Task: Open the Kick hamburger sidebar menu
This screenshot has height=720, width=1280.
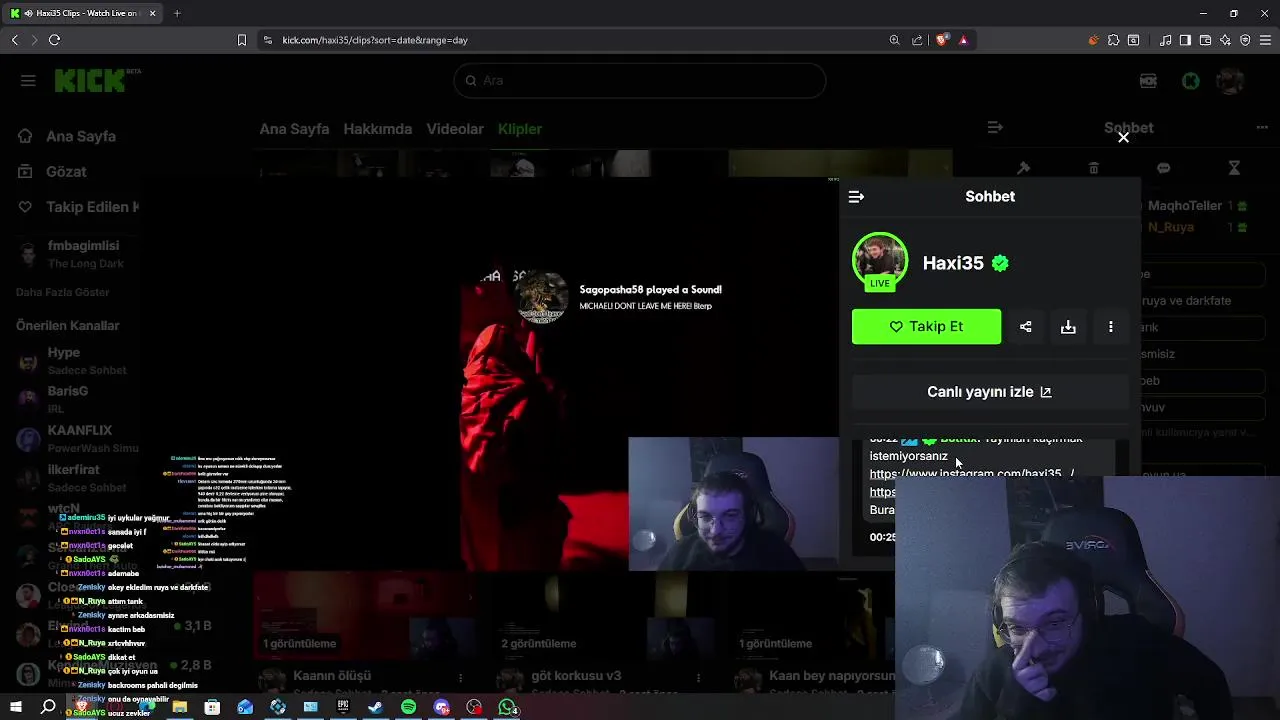Action: point(28,81)
